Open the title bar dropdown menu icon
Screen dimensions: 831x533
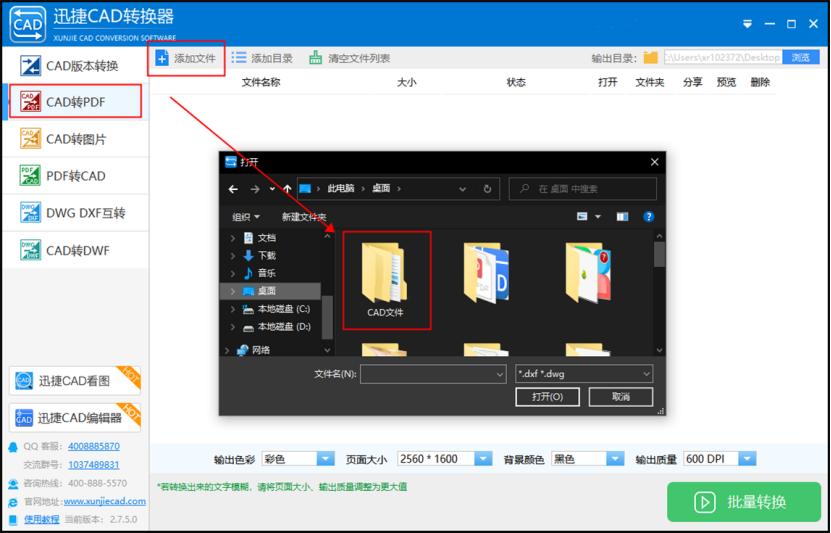point(747,24)
